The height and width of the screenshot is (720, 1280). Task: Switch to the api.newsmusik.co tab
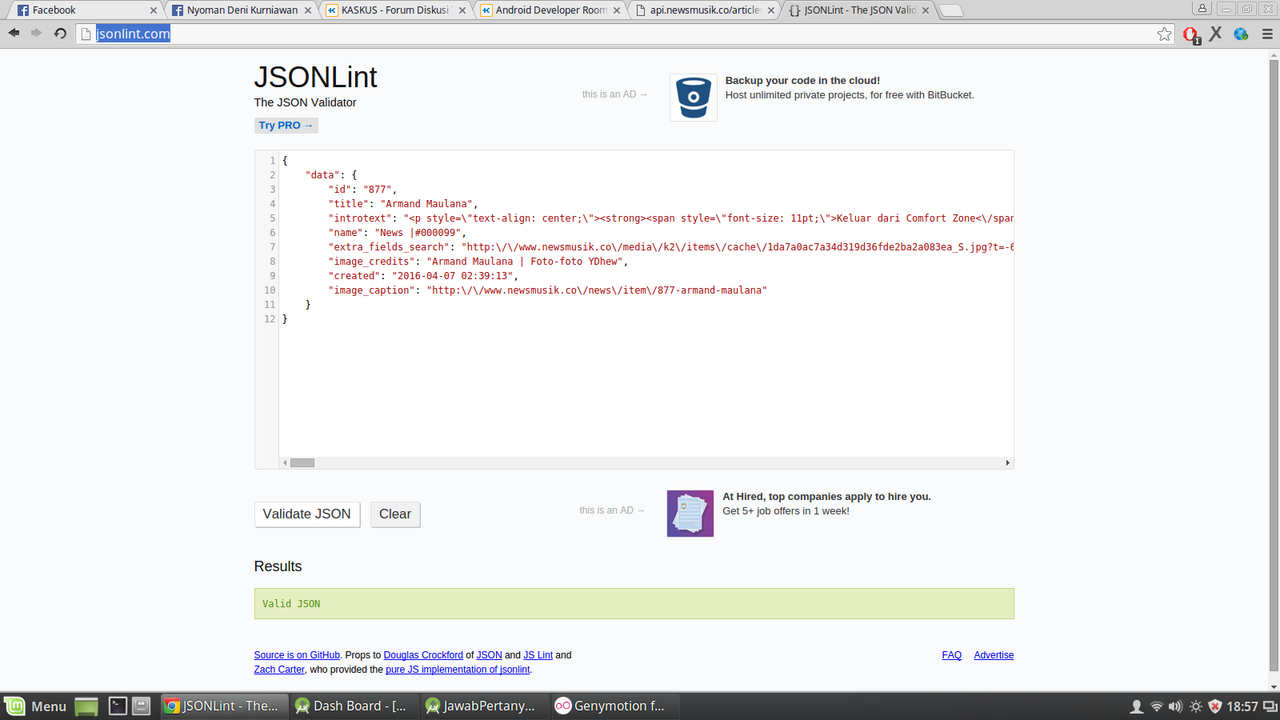[700, 10]
